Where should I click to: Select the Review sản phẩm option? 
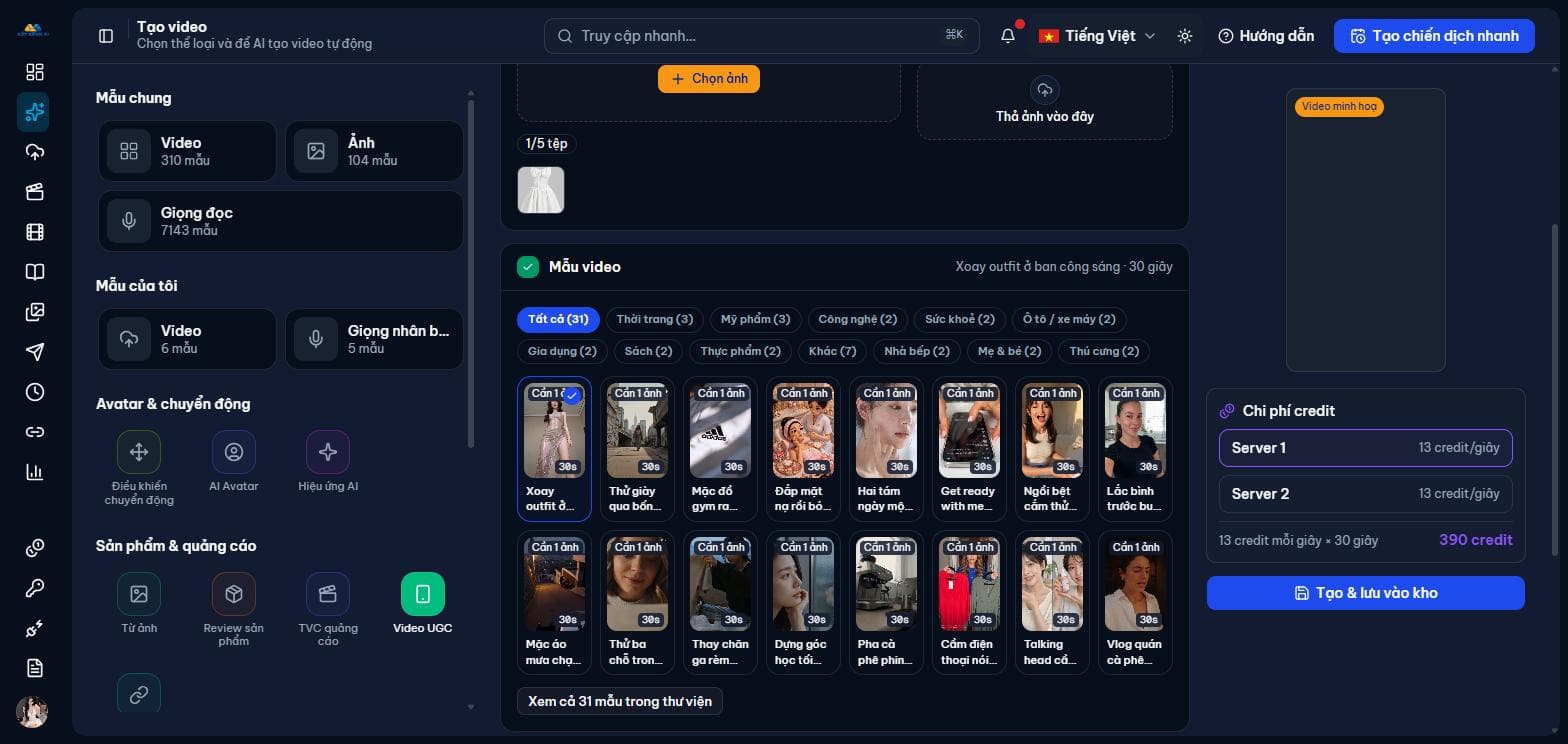coord(234,609)
